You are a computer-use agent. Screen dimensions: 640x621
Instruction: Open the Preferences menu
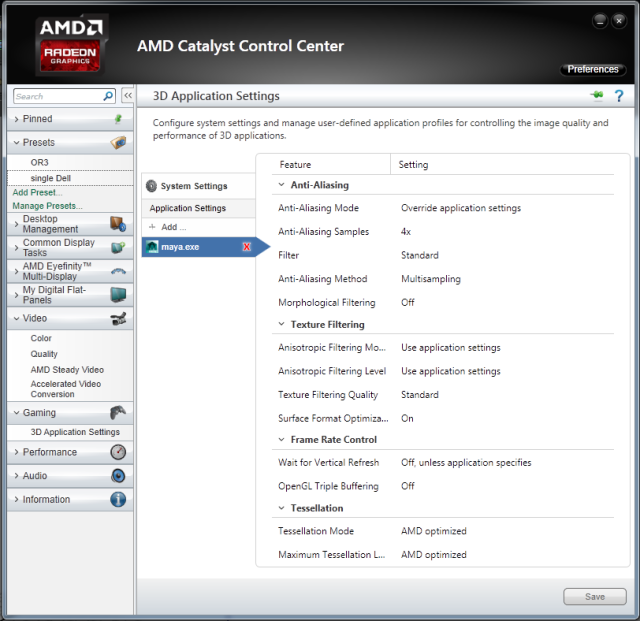click(x=593, y=69)
